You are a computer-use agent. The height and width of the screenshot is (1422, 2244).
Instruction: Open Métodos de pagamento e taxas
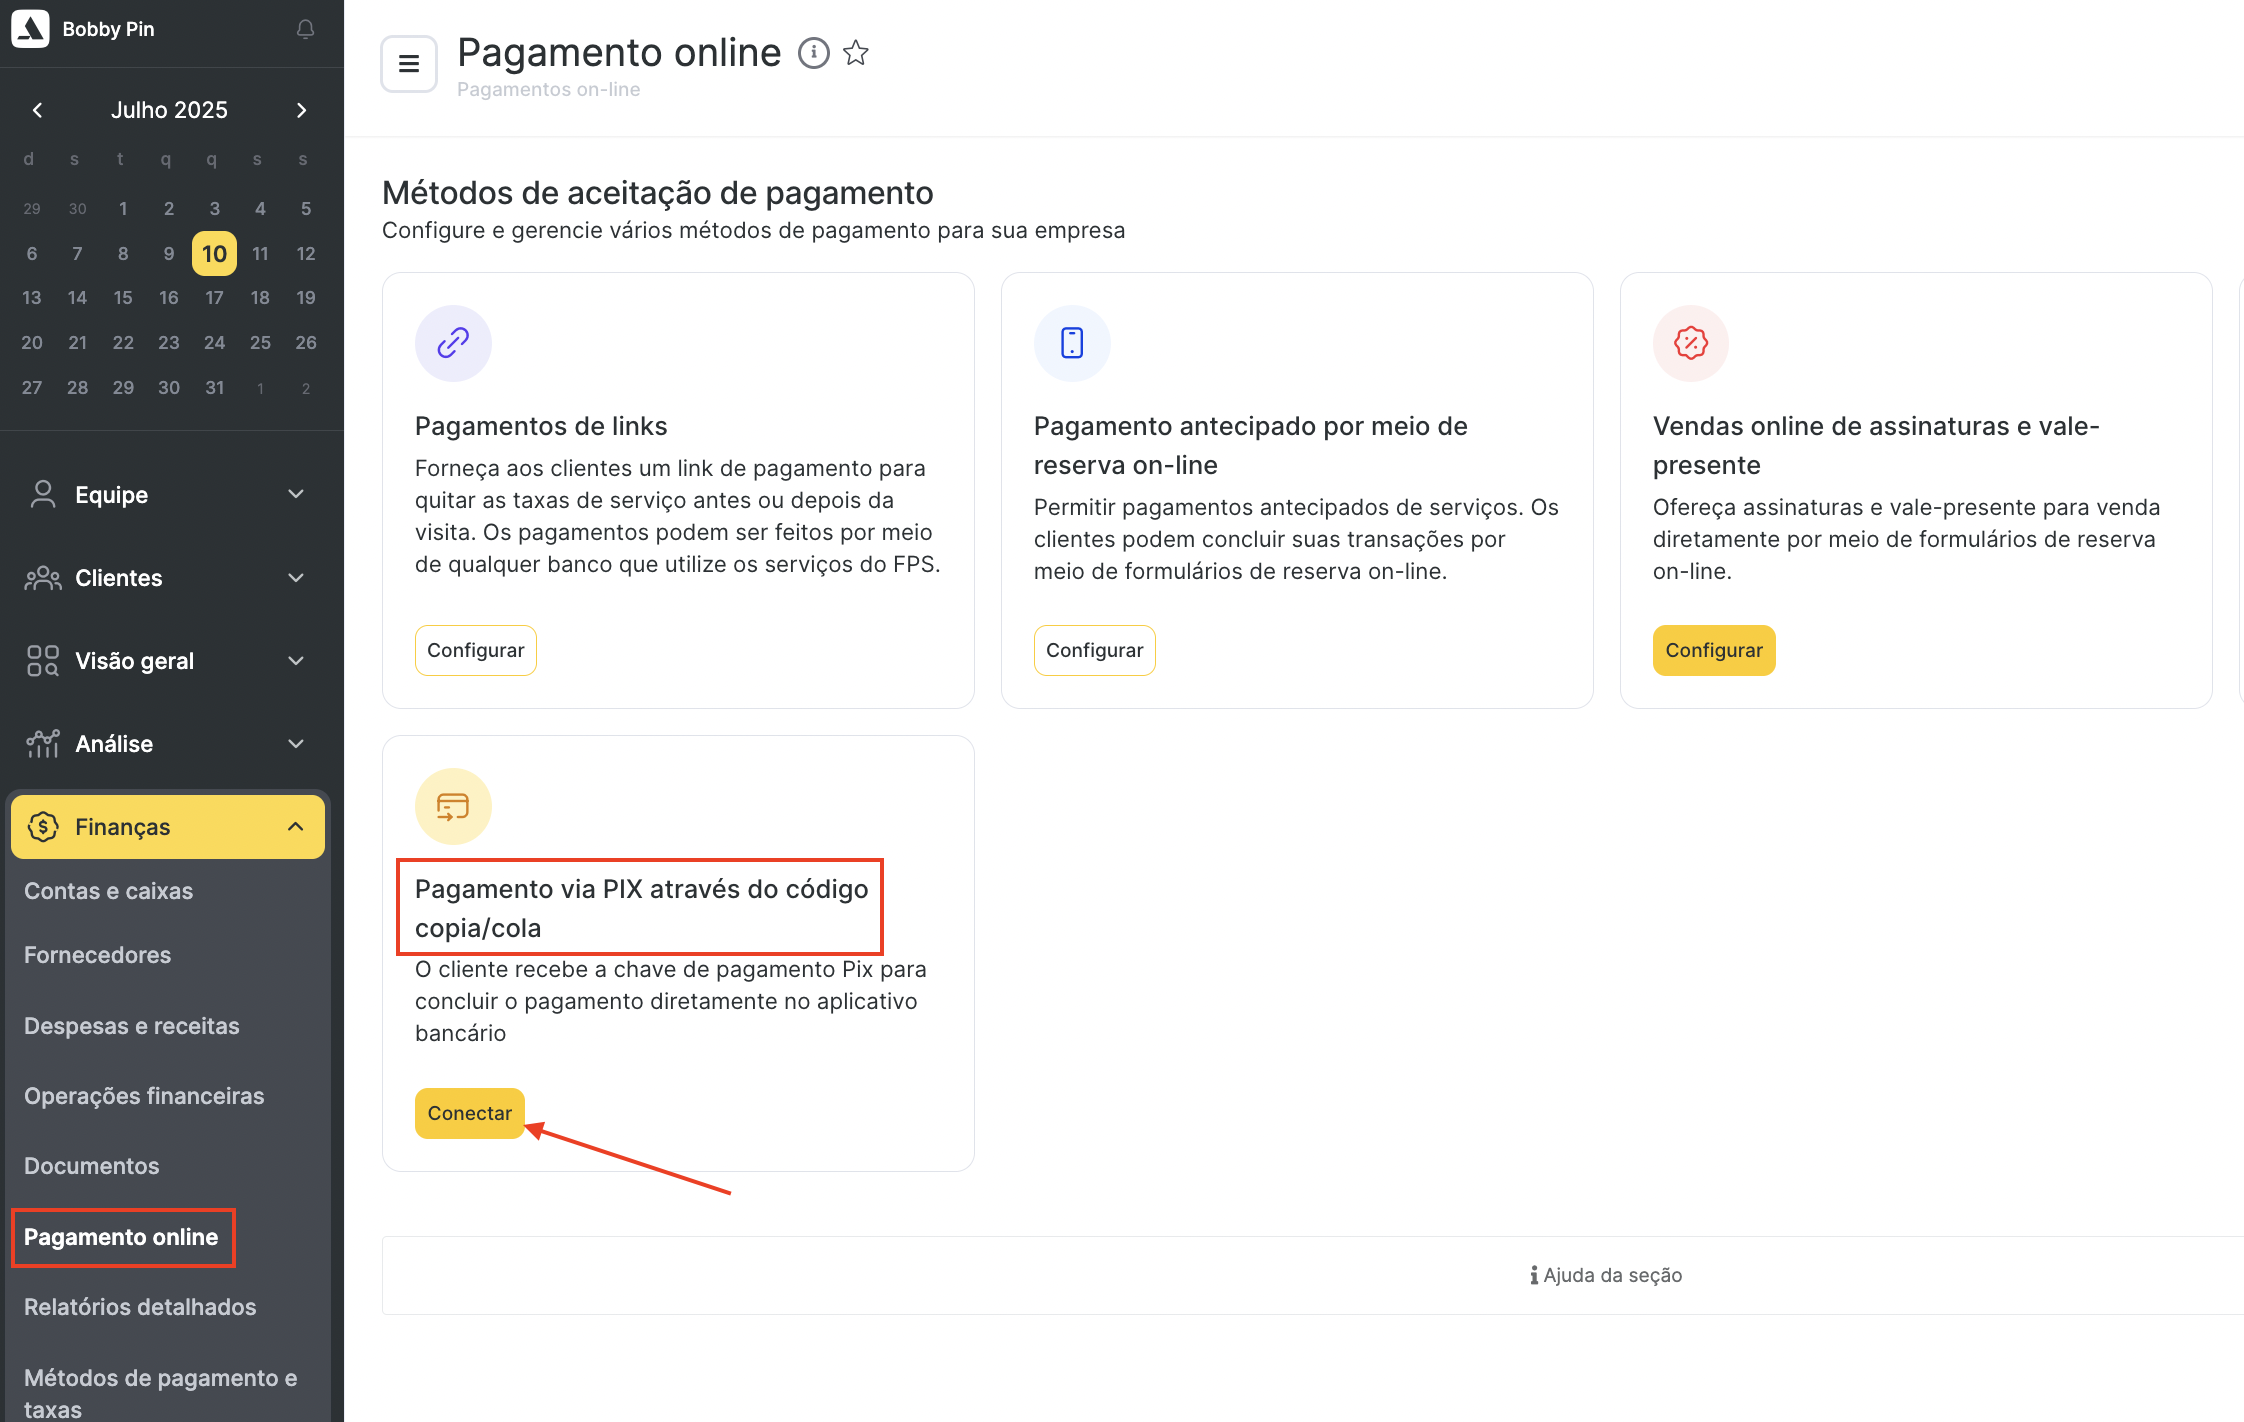point(161,1393)
